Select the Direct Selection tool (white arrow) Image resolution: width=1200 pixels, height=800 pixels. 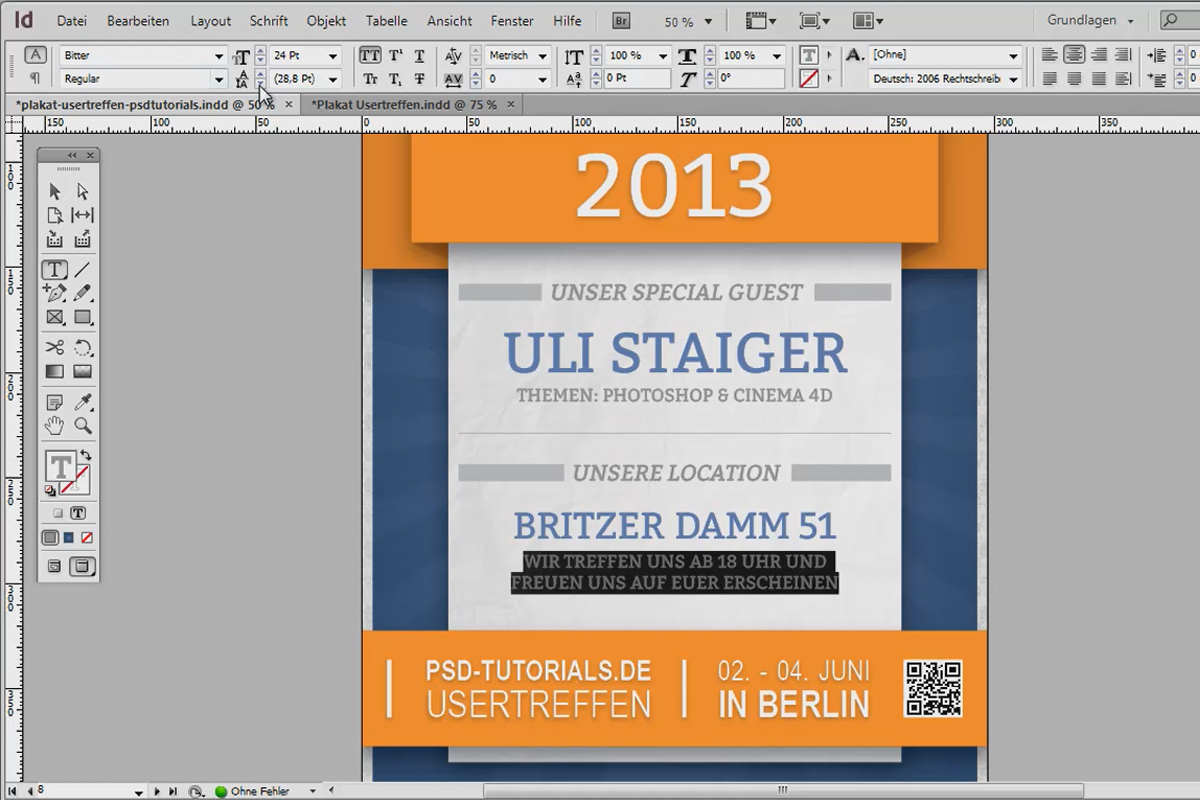tap(83, 191)
